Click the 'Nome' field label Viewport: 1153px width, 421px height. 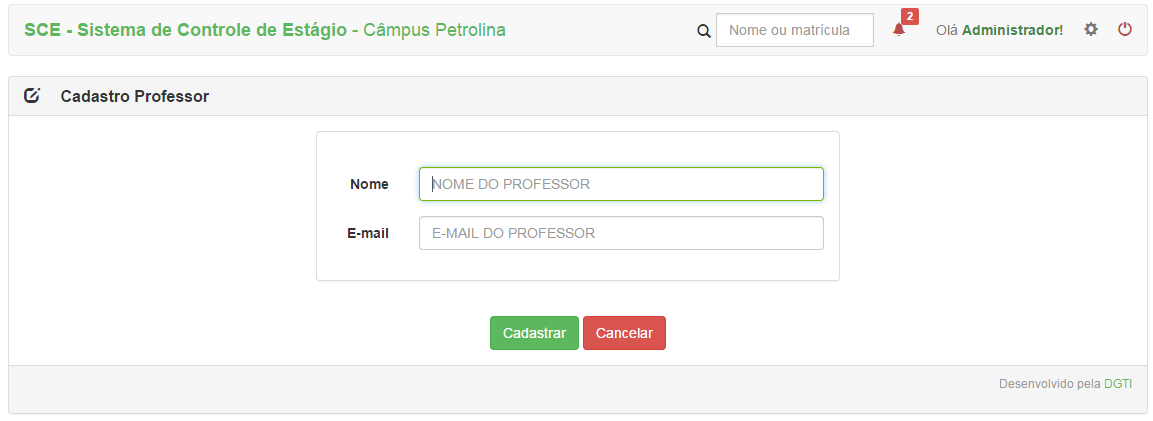tap(369, 184)
